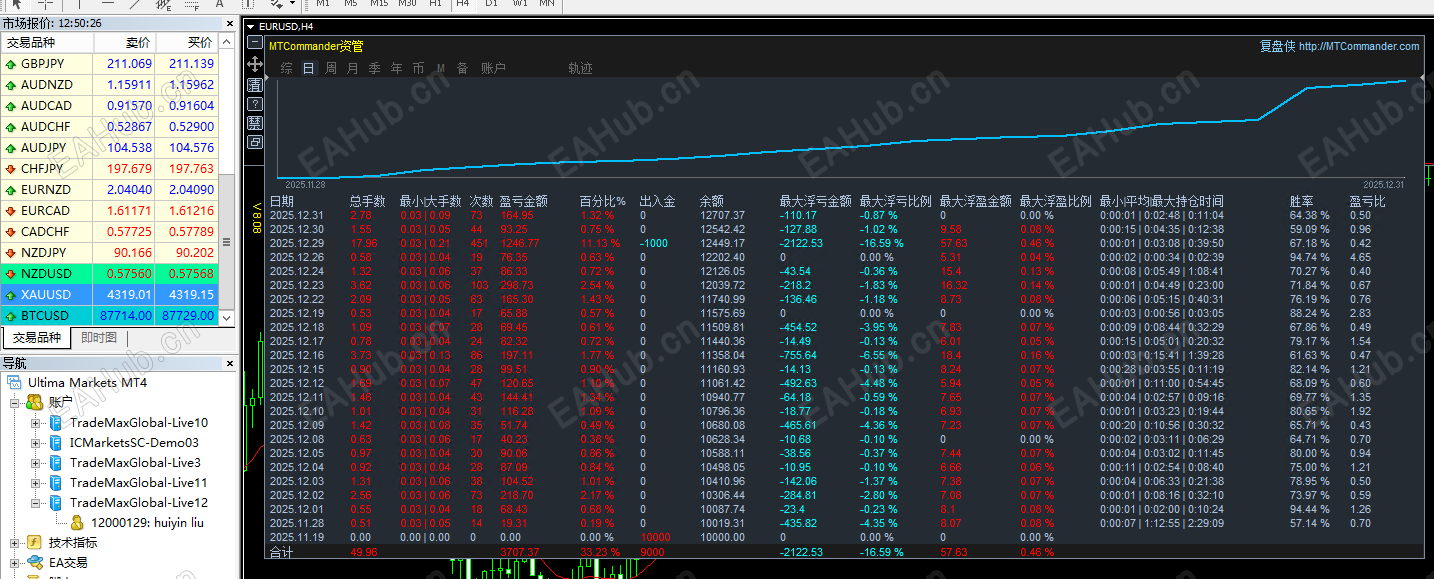Click the server icon beside TradeMaxGlobal-Live12

[x=56, y=503]
